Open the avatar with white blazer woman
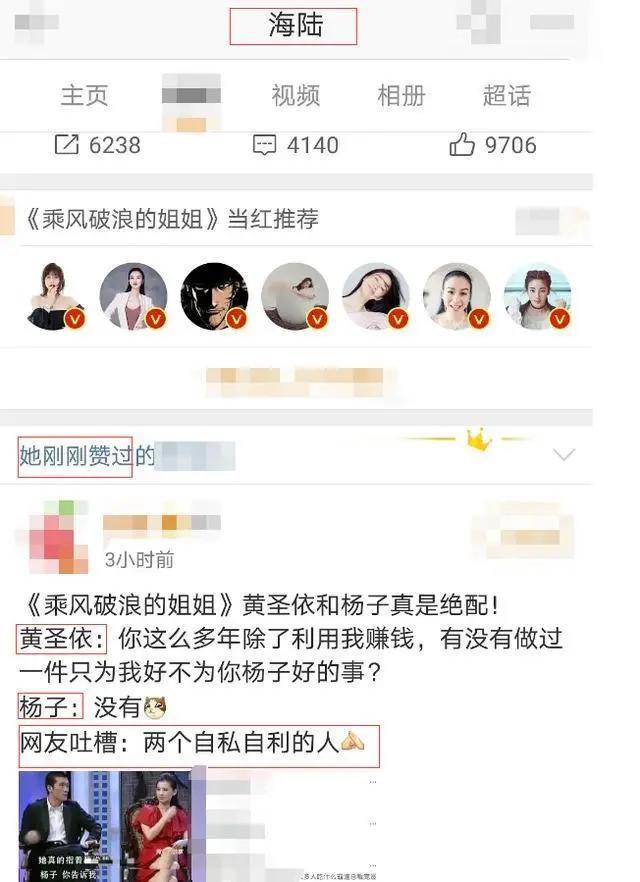 133,296
